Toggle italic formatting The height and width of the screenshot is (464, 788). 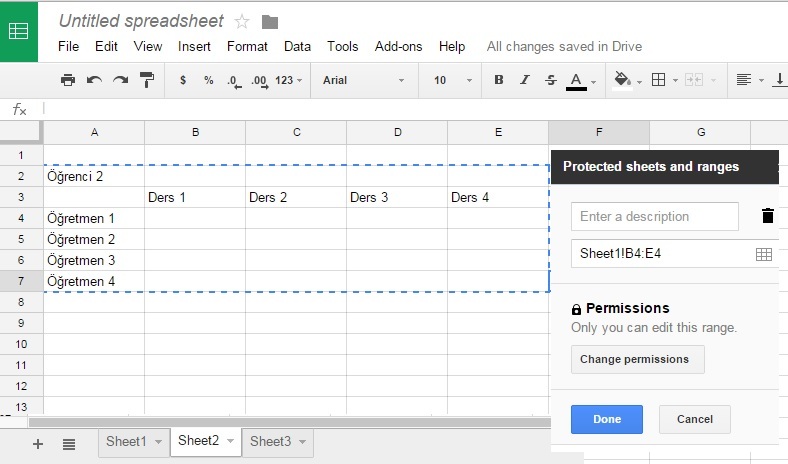pos(525,80)
